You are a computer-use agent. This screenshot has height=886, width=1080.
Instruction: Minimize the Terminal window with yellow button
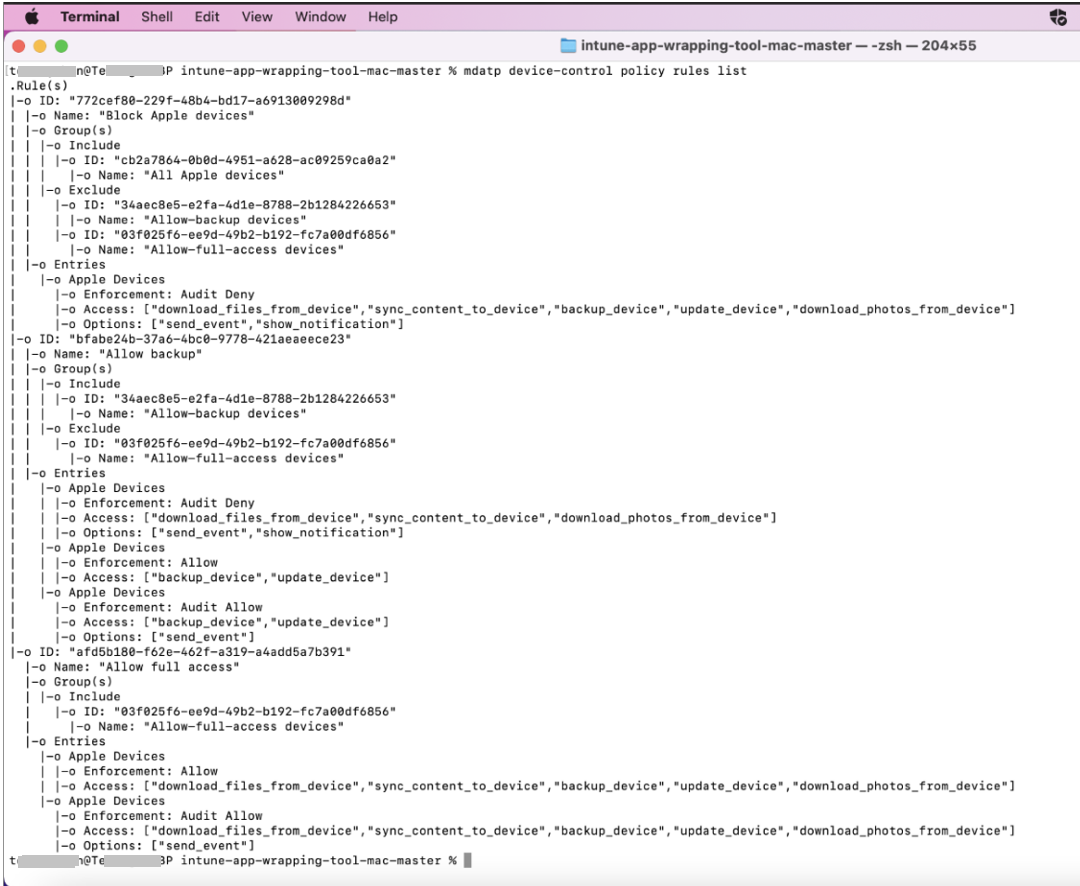[40, 46]
